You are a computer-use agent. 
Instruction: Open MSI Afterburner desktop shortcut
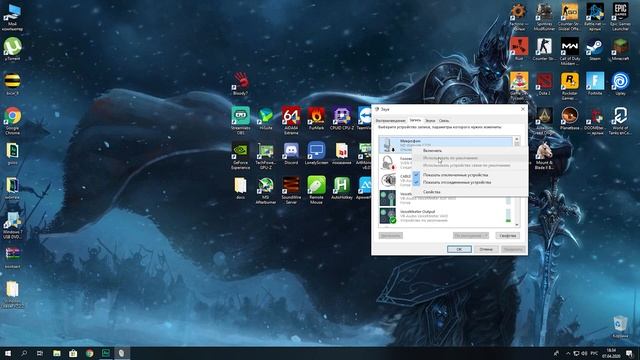click(266, 190)
